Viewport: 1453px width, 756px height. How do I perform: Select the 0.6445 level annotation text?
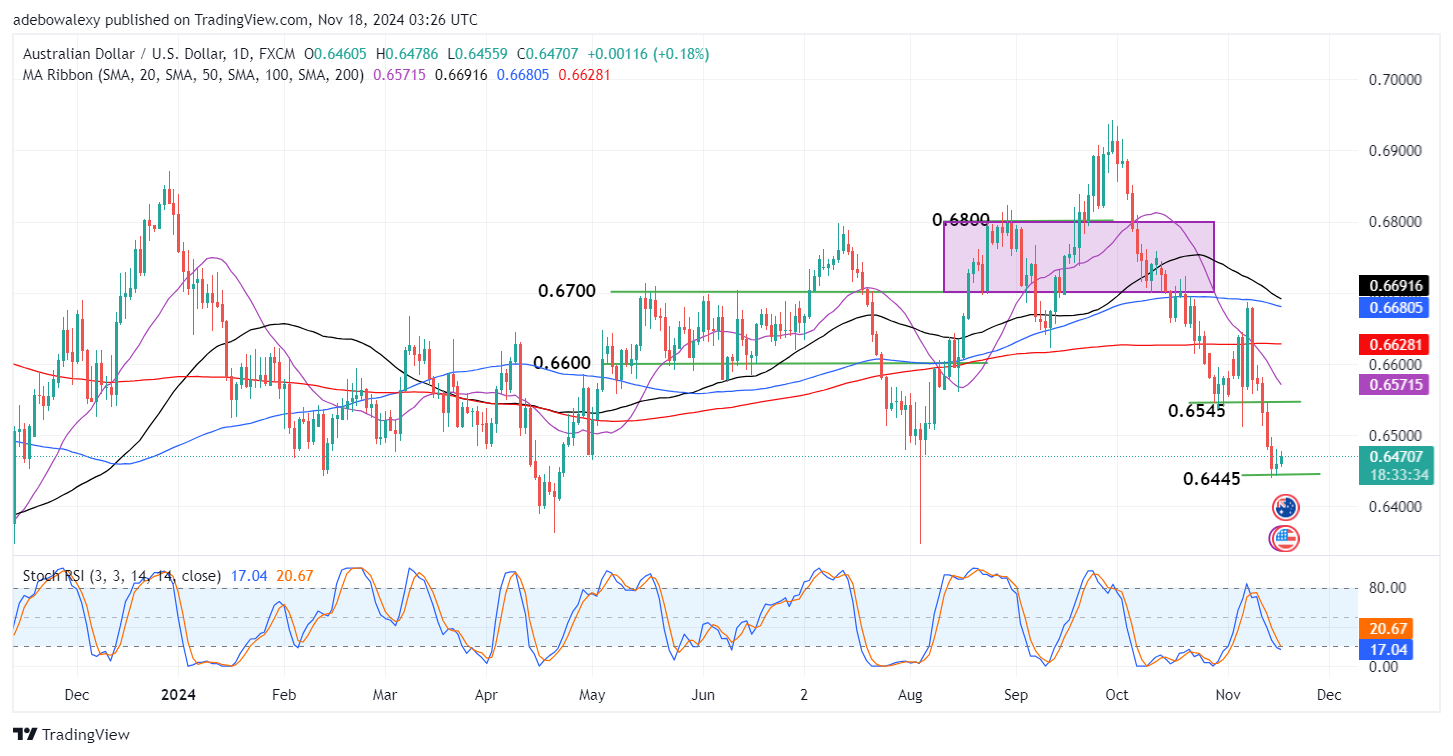pyautogui.click(x=1211, y=479)
